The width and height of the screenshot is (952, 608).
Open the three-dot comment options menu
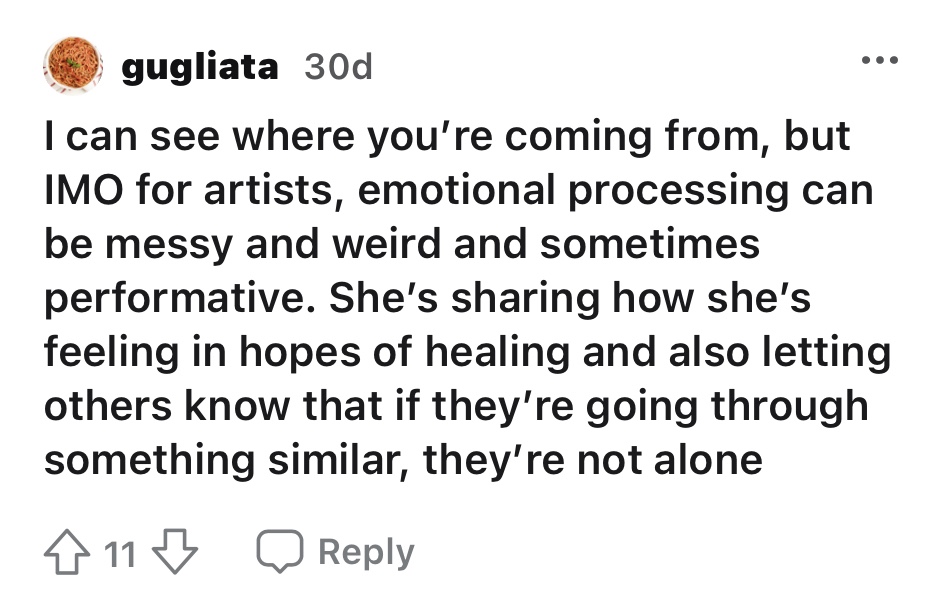click(x=881, y=61)
